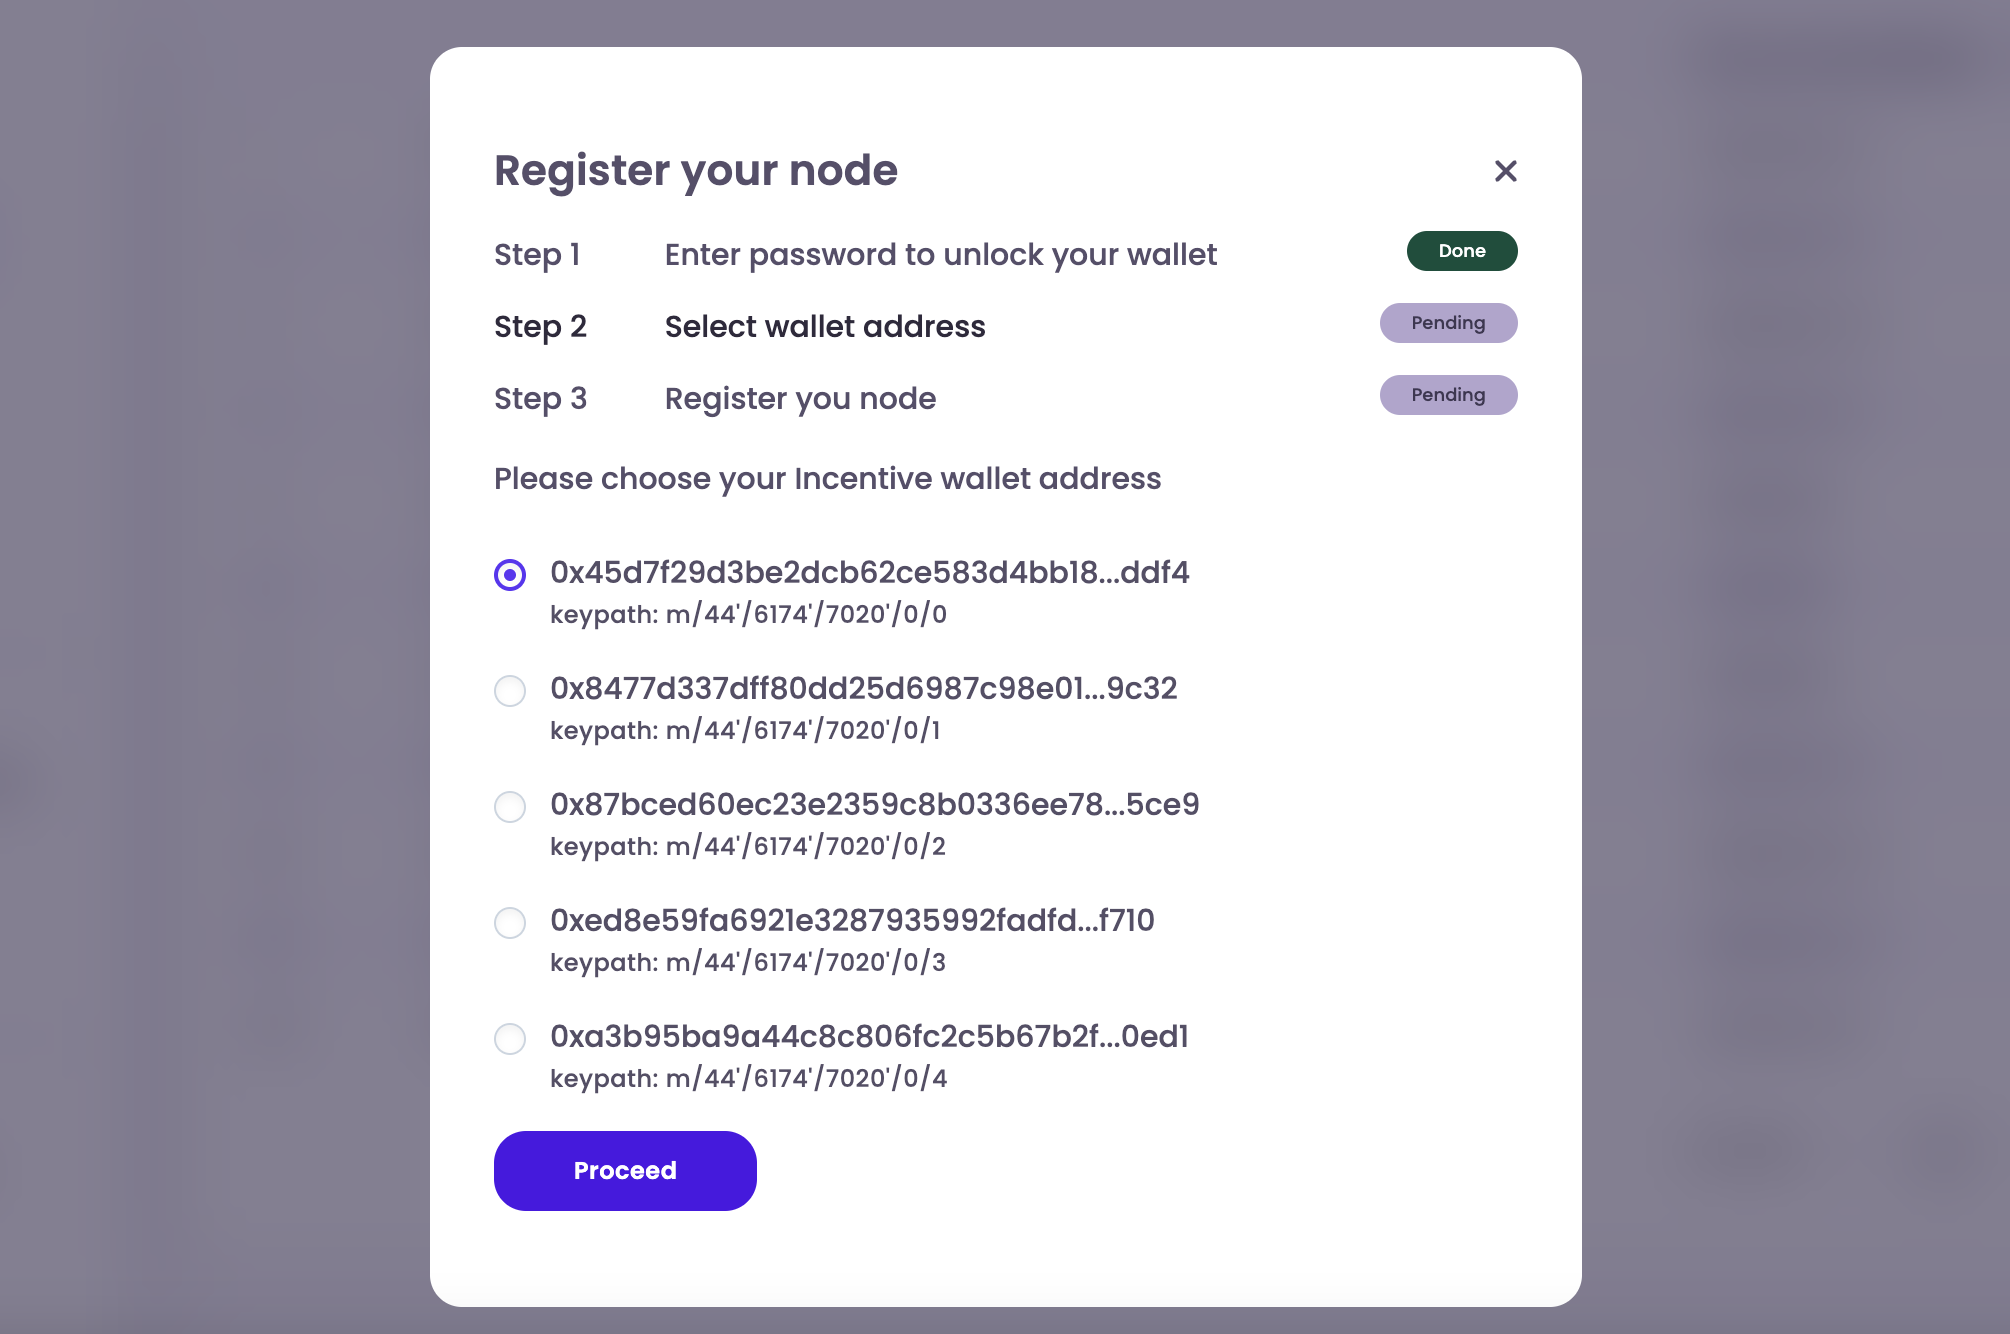This screenshot has width=2010, height=1334.
Task: Choose the wallet address ending in 9c32
Action: point(510,691)
